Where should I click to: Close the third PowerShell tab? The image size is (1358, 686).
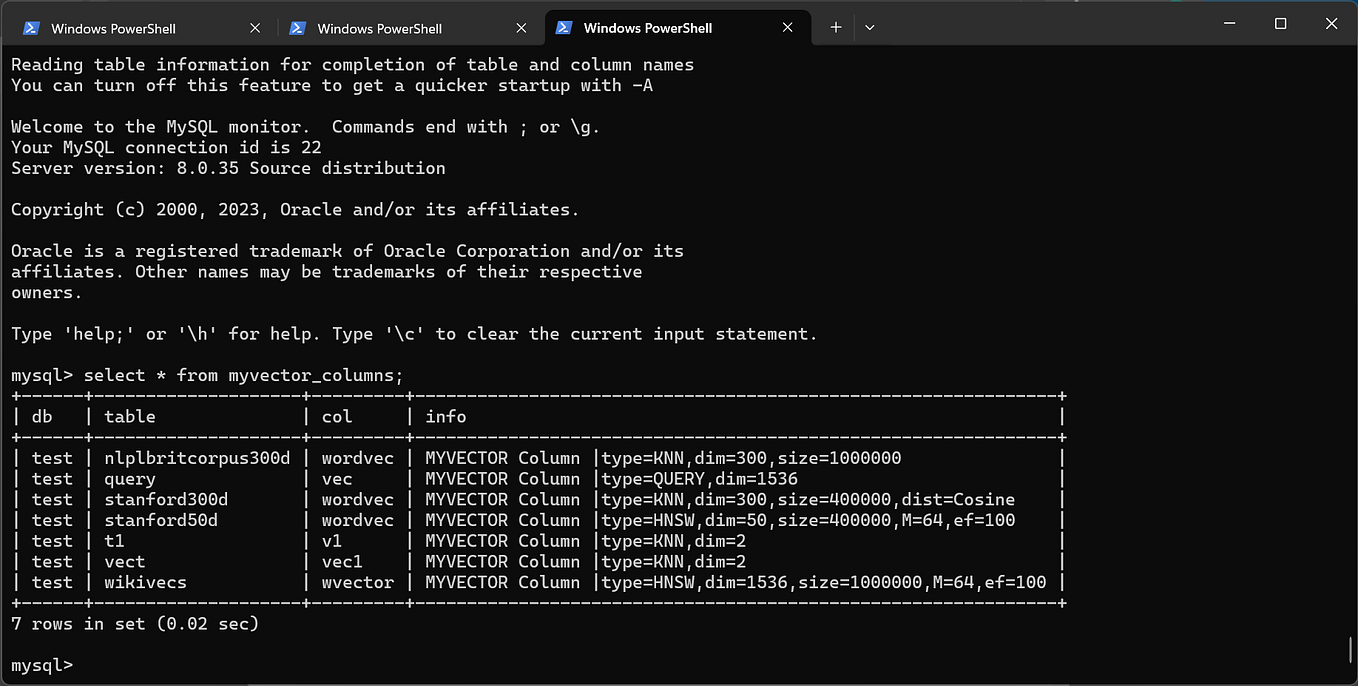pyautogui.click(x=788, y=28)
